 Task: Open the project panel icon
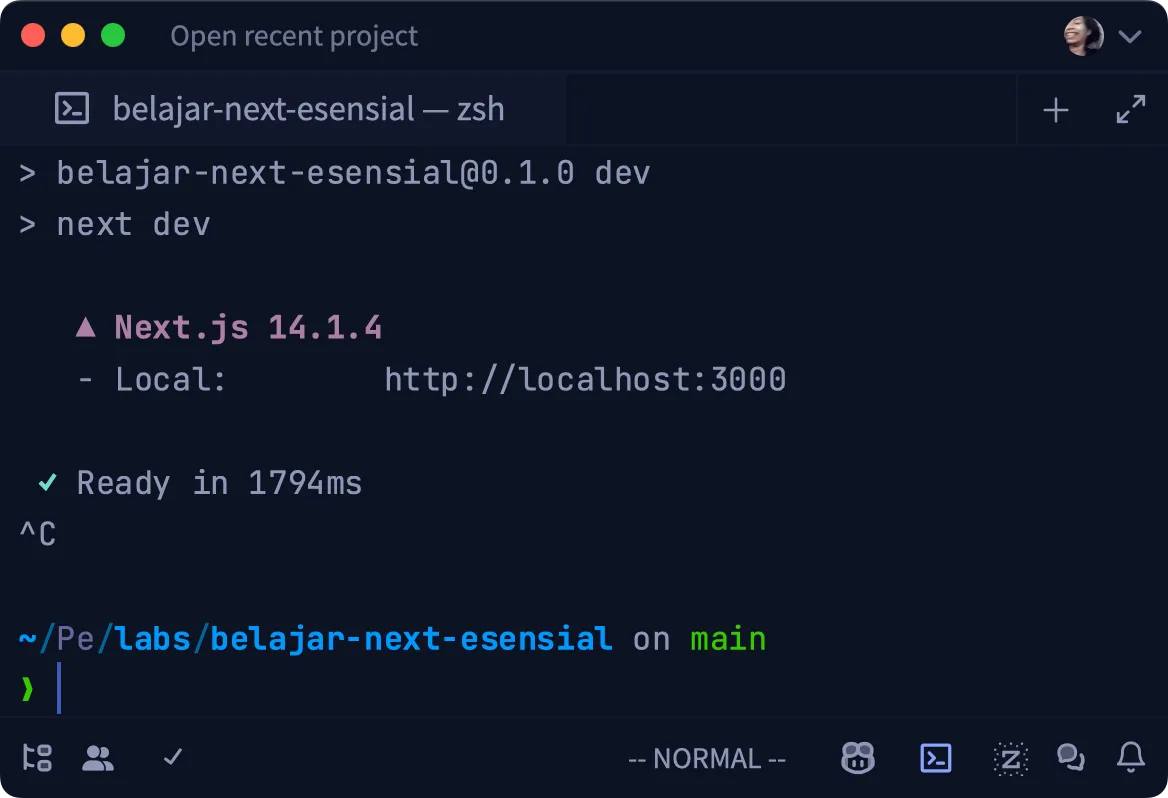(37, 758)
